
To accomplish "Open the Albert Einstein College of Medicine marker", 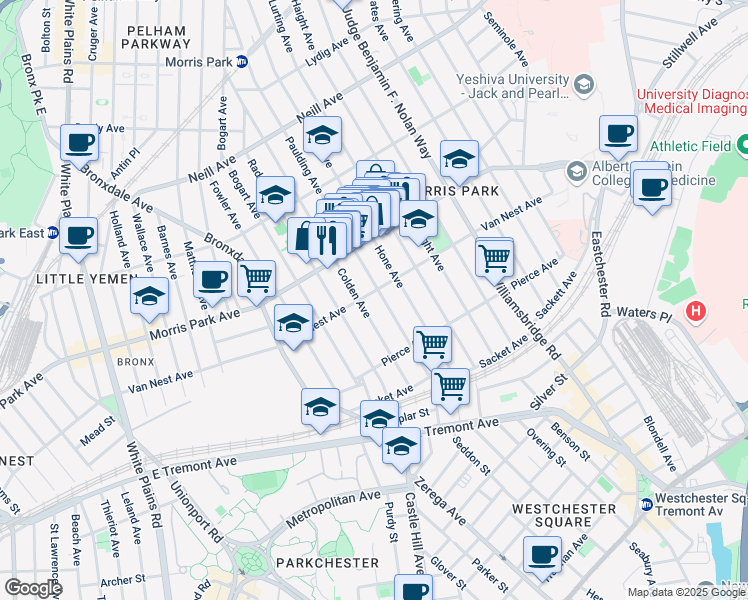I will (576, 172).
